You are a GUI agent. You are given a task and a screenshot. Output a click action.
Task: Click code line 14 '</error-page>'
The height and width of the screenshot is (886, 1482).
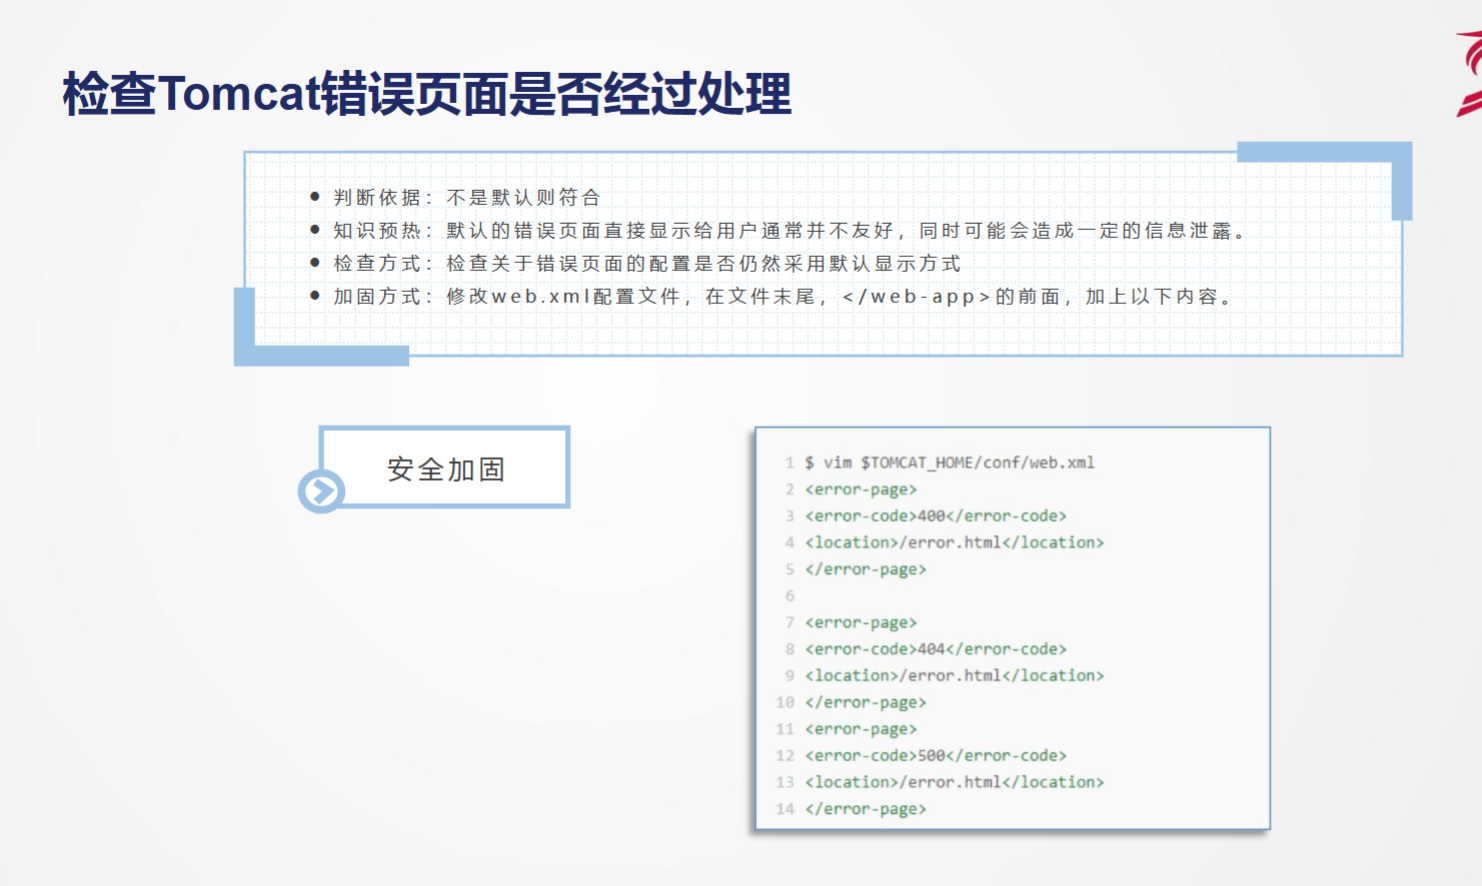(866, 809)
